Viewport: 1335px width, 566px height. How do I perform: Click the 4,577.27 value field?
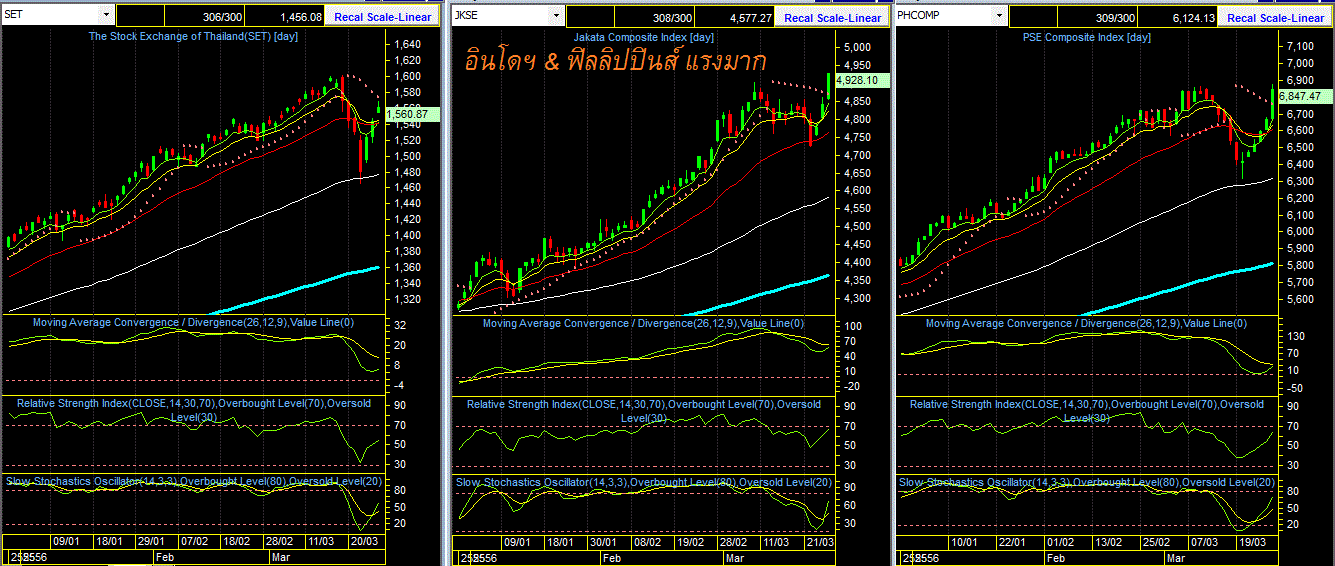(x=735, y=16)
